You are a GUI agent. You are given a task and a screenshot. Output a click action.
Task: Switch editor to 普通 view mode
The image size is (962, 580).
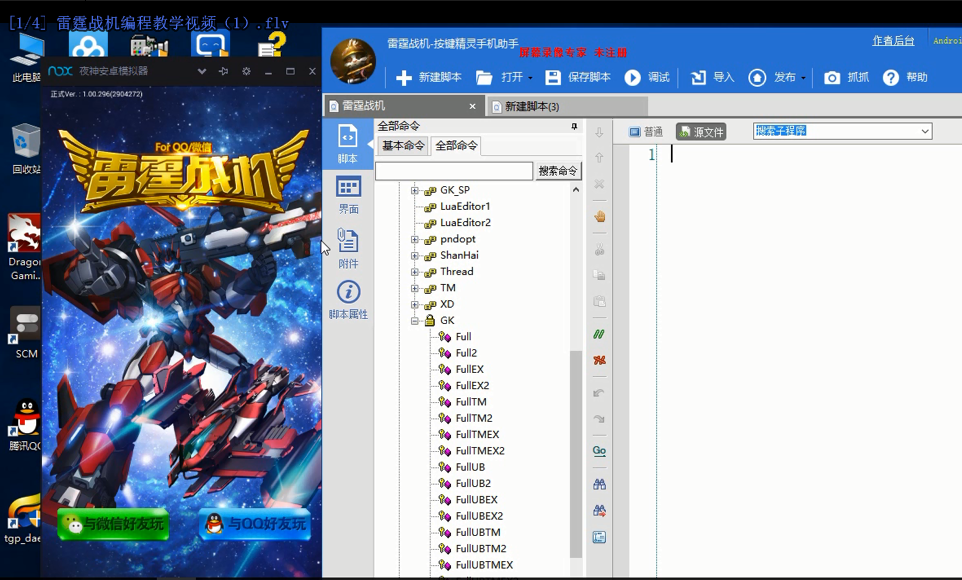pyautogui.click(x=646, y=132)
